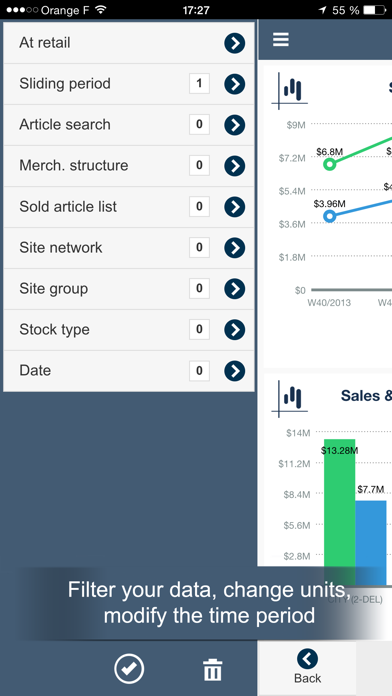Expand the At retail arrow
Viewport: 392px width, 696px height.
235,43
